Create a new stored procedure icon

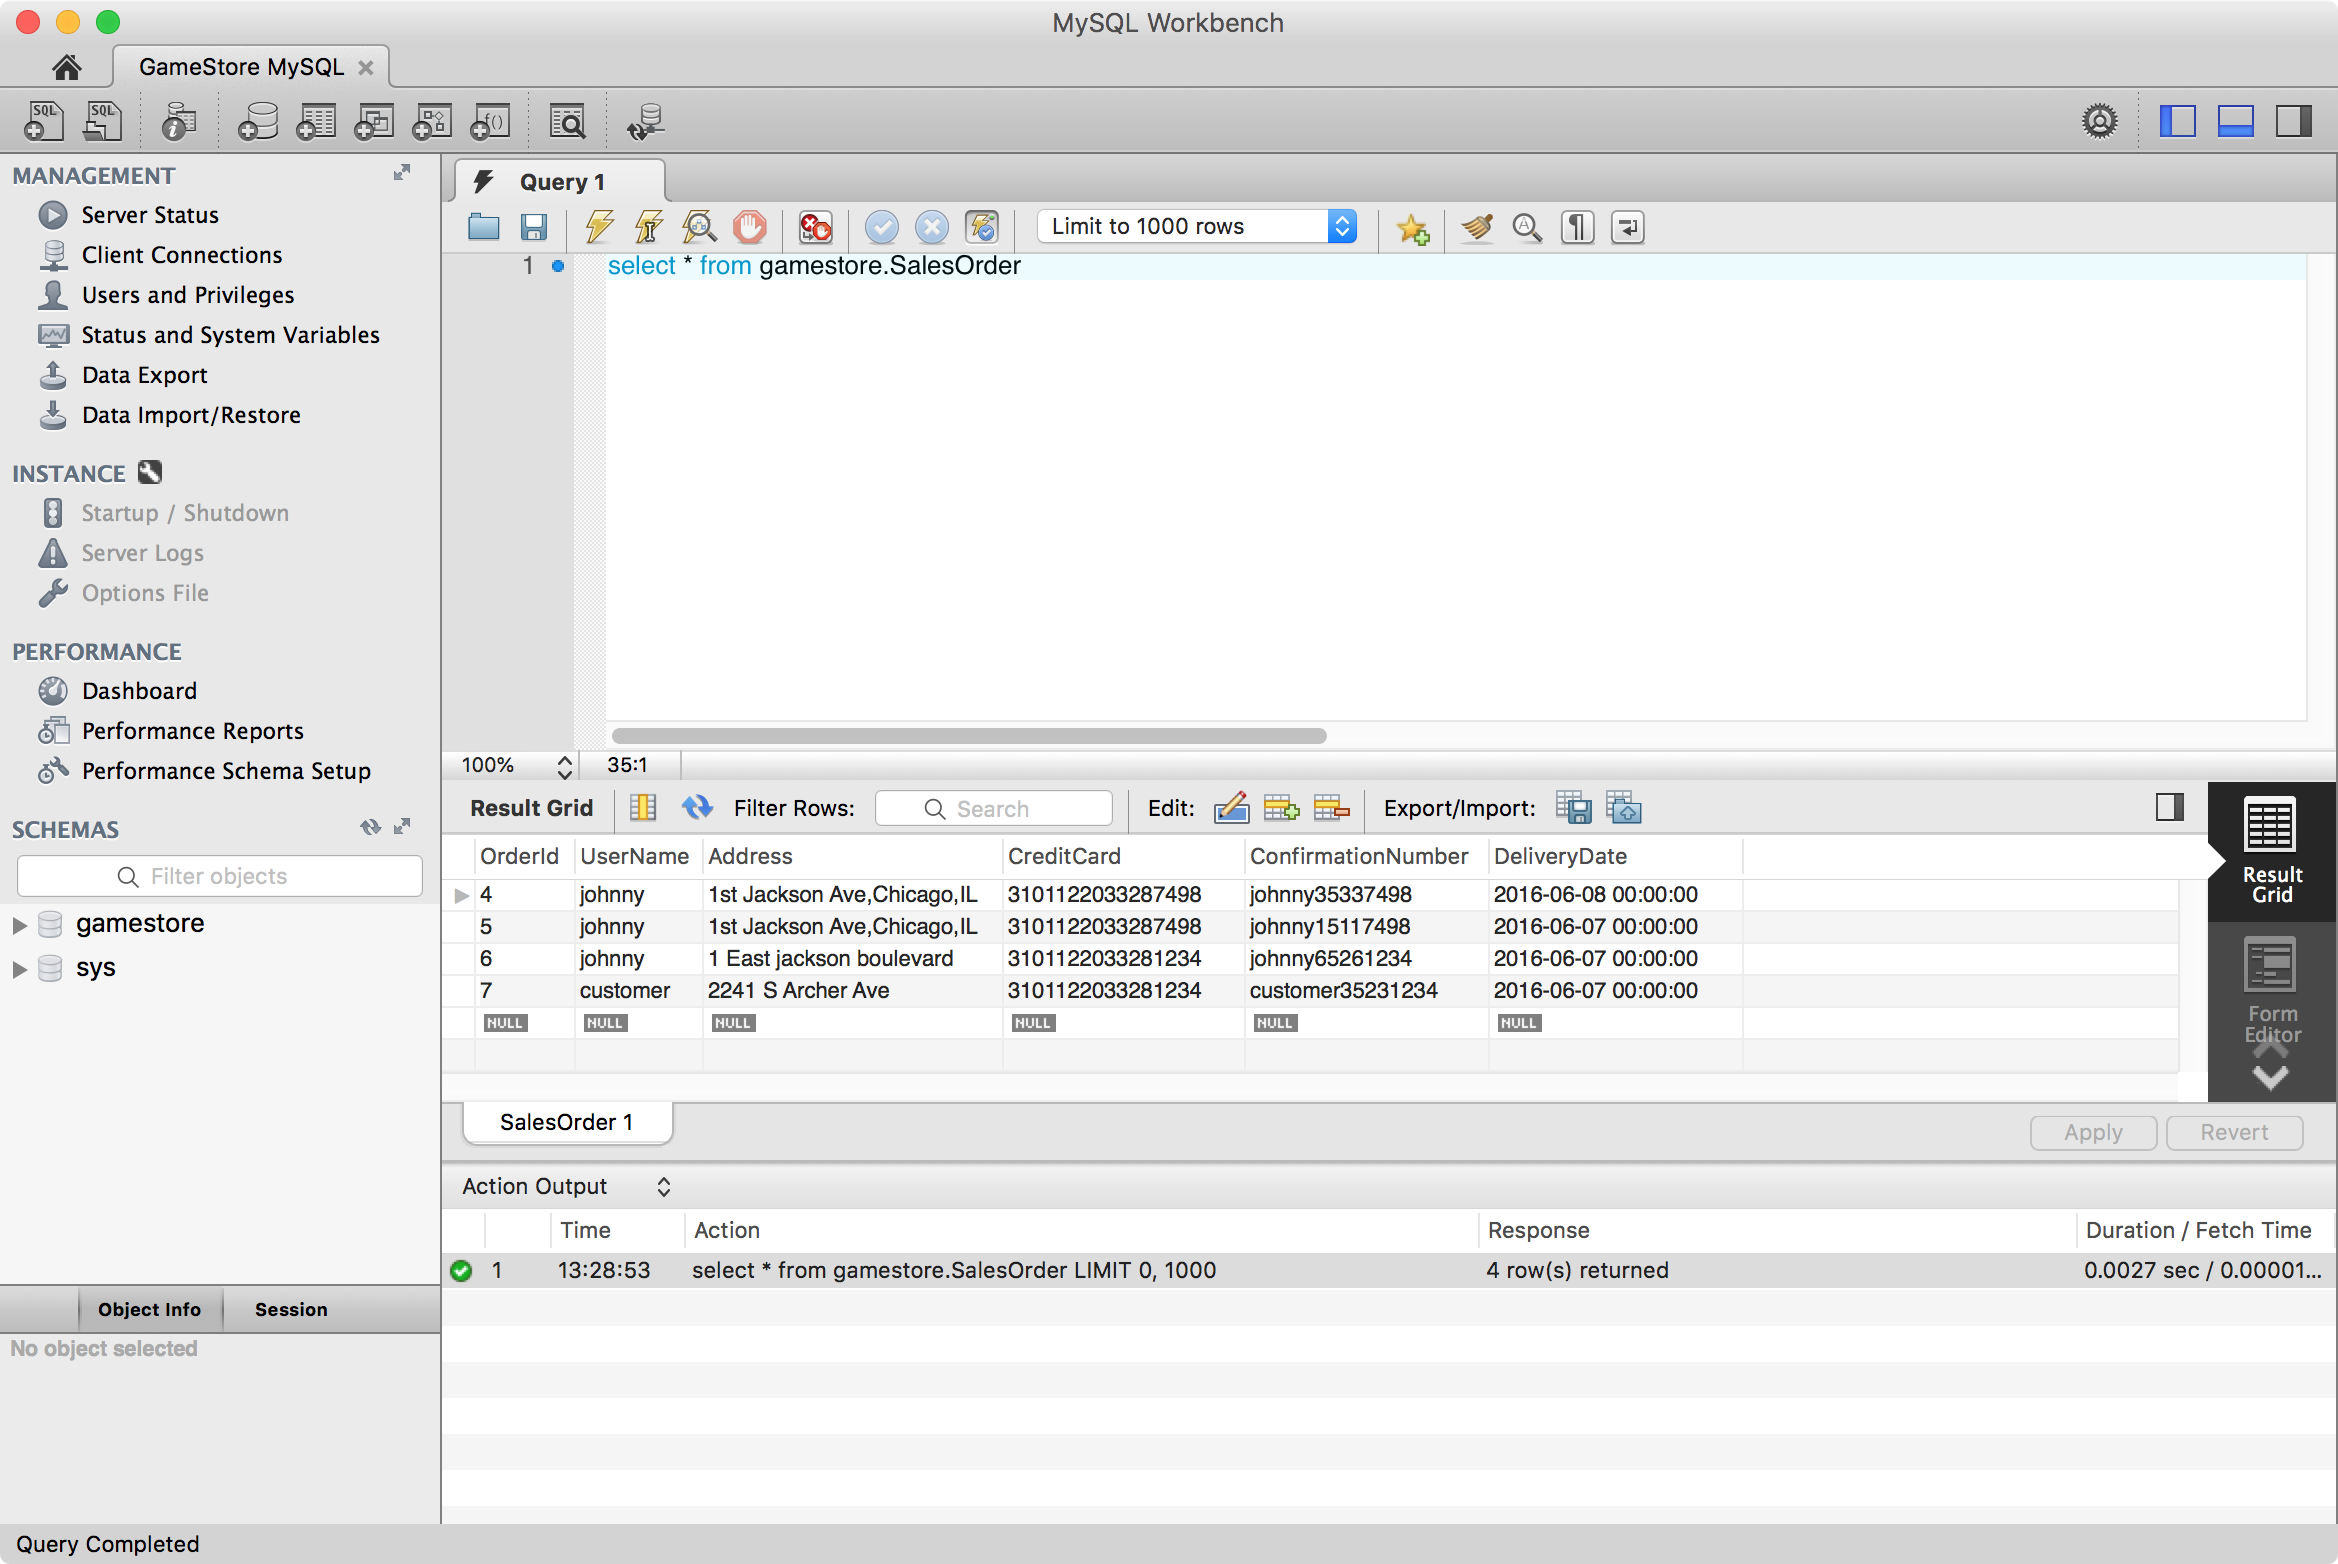432,121
